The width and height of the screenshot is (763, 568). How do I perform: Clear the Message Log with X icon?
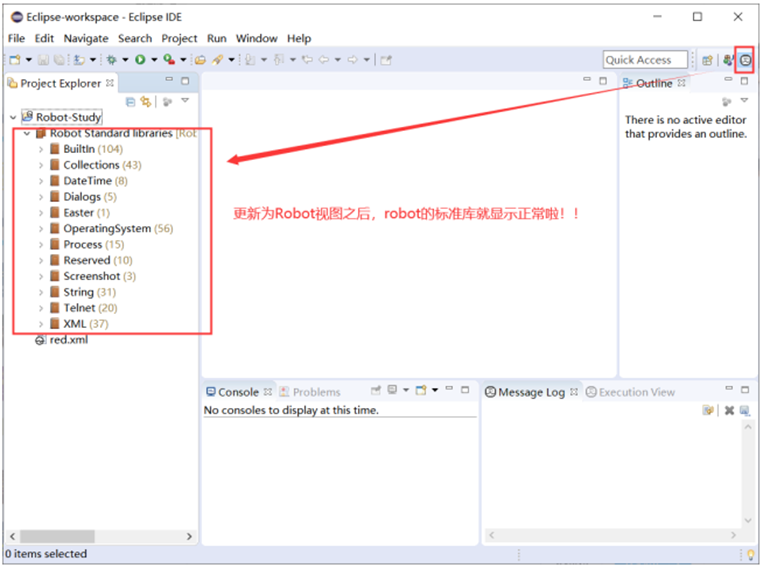729,410
